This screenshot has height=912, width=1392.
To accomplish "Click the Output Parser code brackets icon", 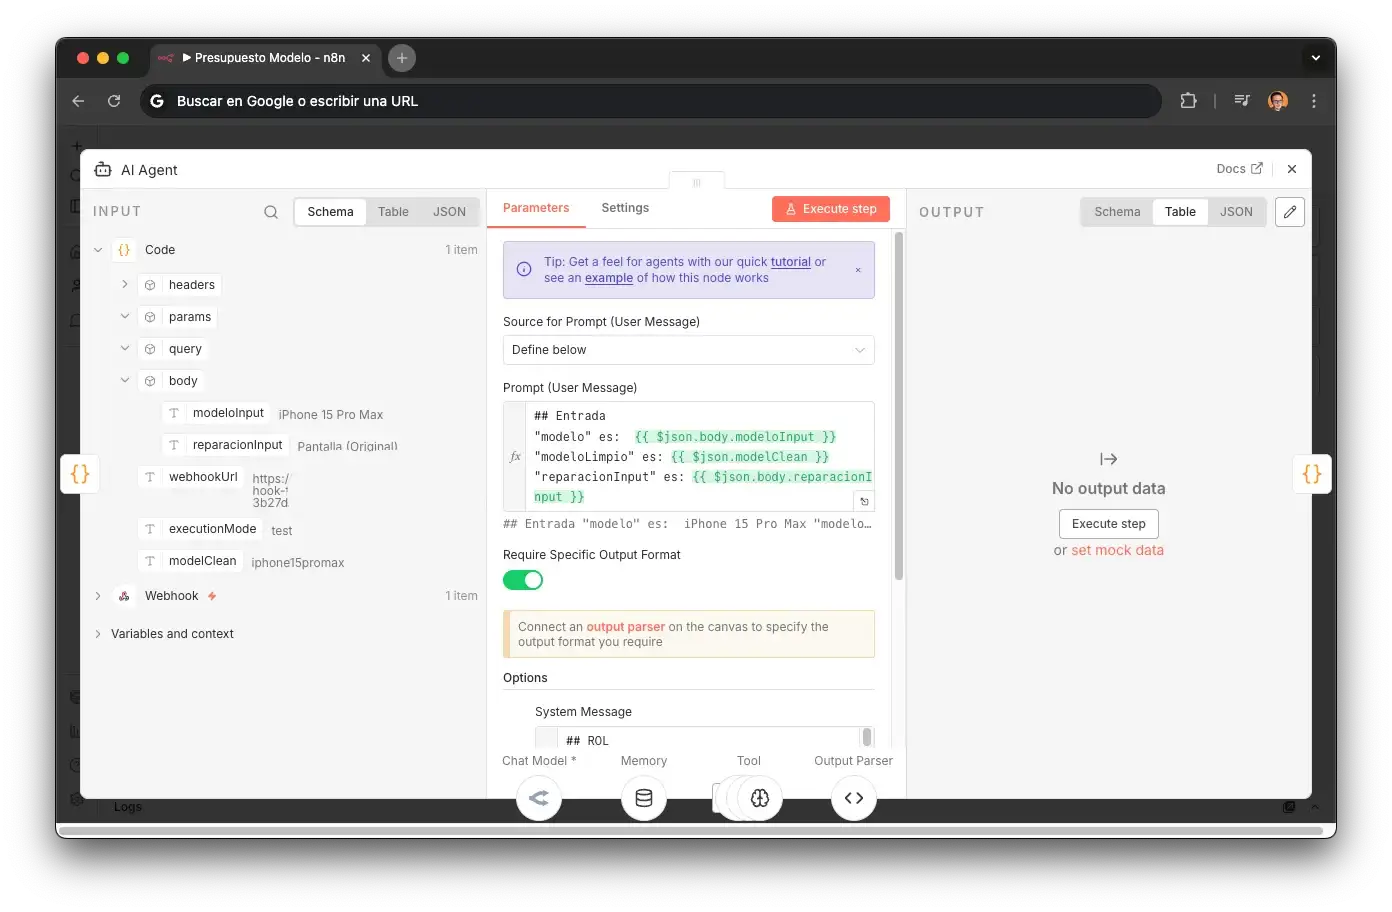I will (853, 798).
